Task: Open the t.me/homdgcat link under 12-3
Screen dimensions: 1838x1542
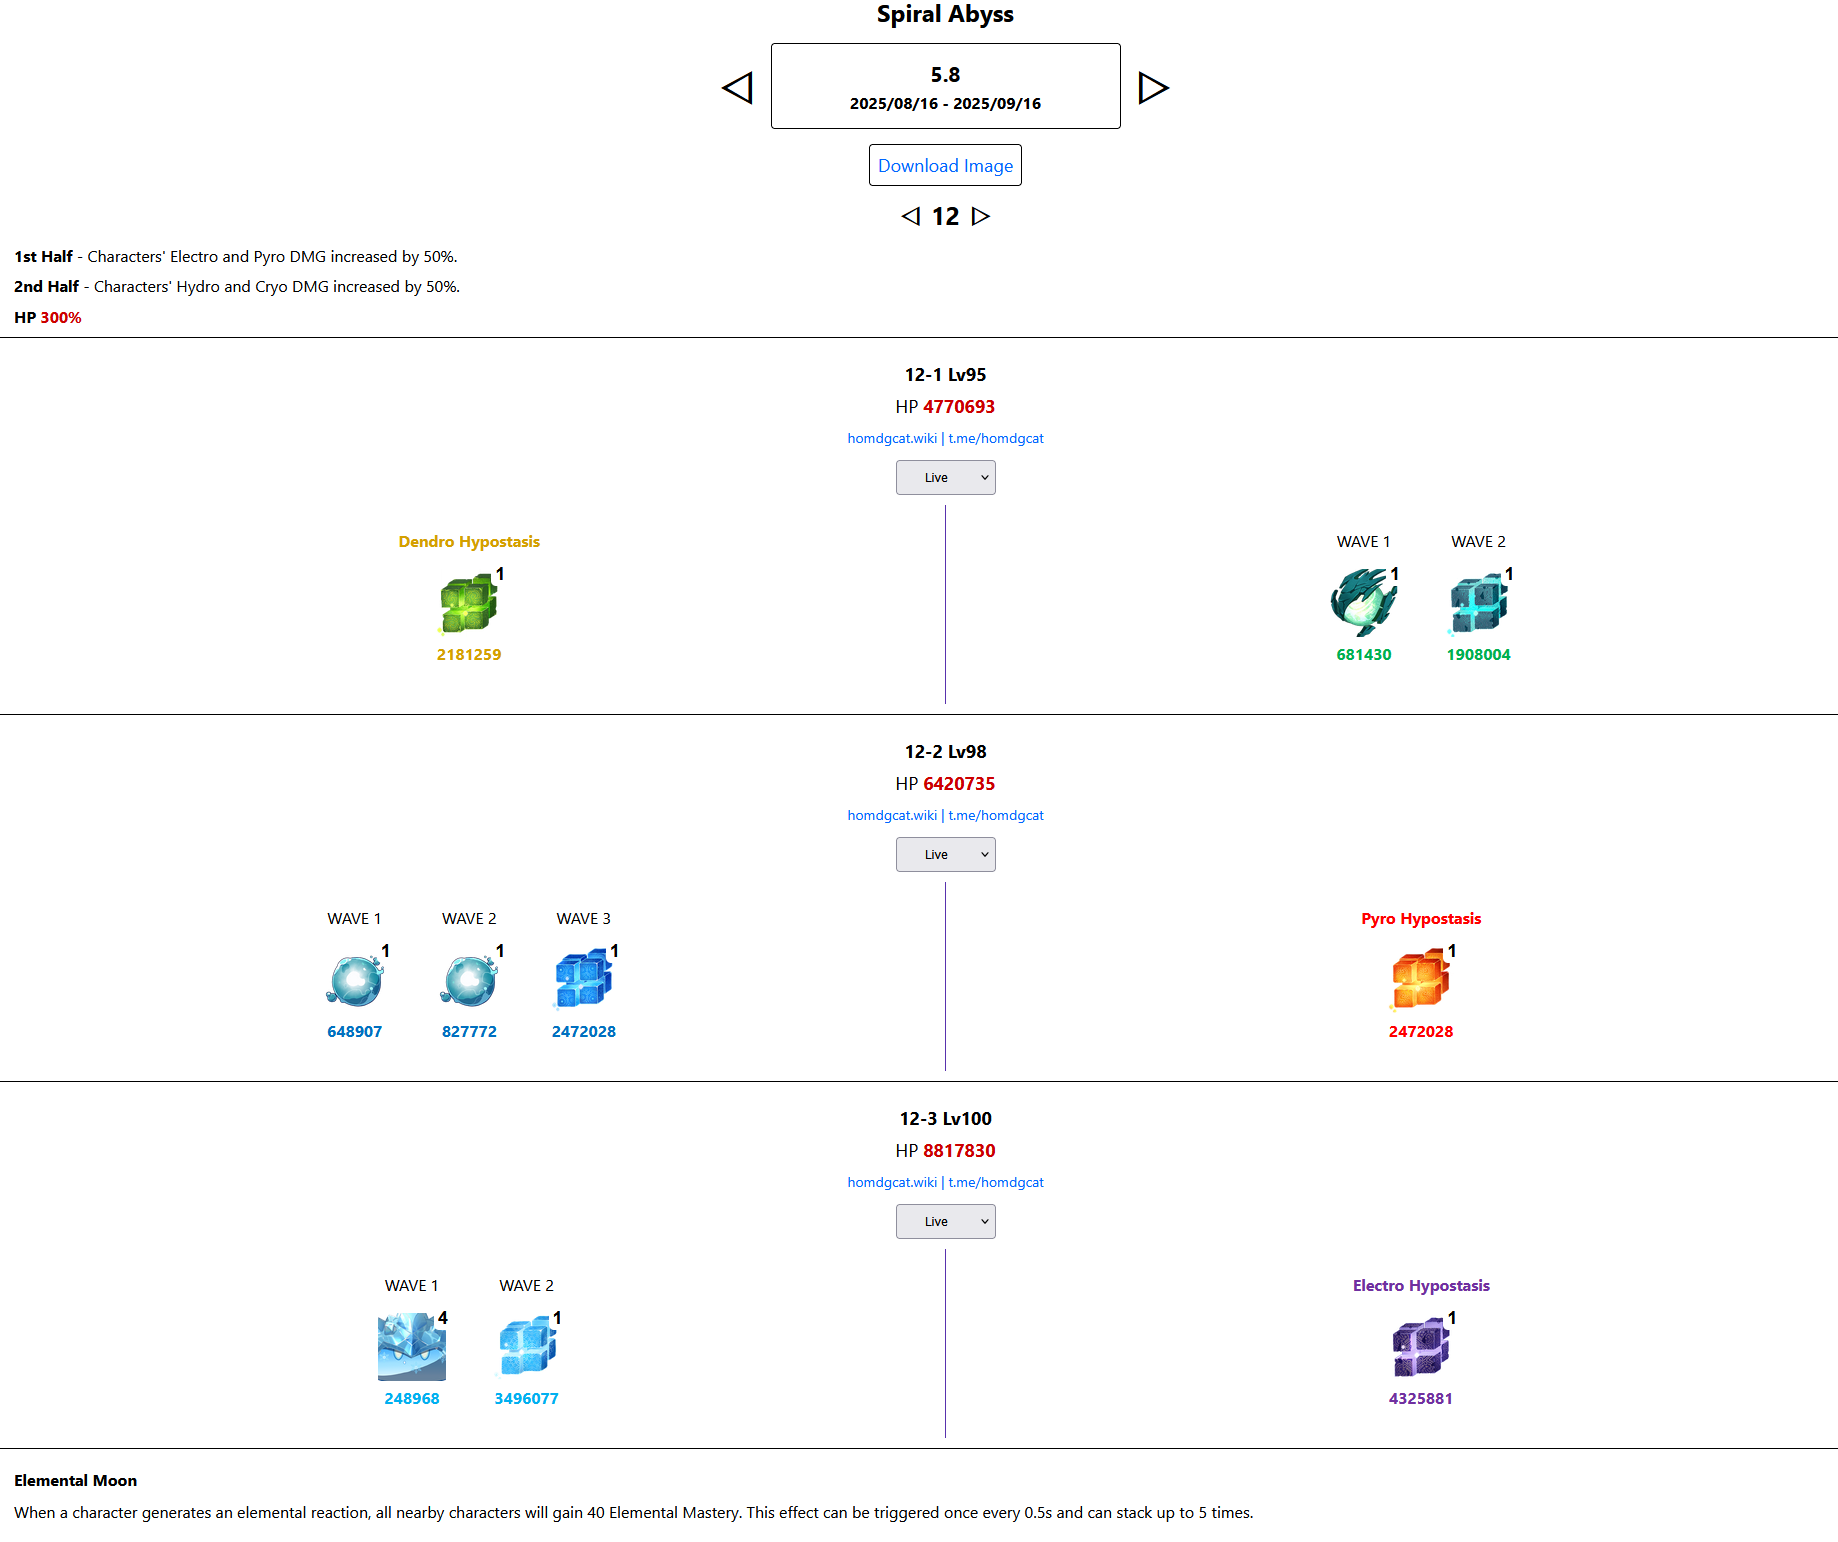Action: [996, 1182]
